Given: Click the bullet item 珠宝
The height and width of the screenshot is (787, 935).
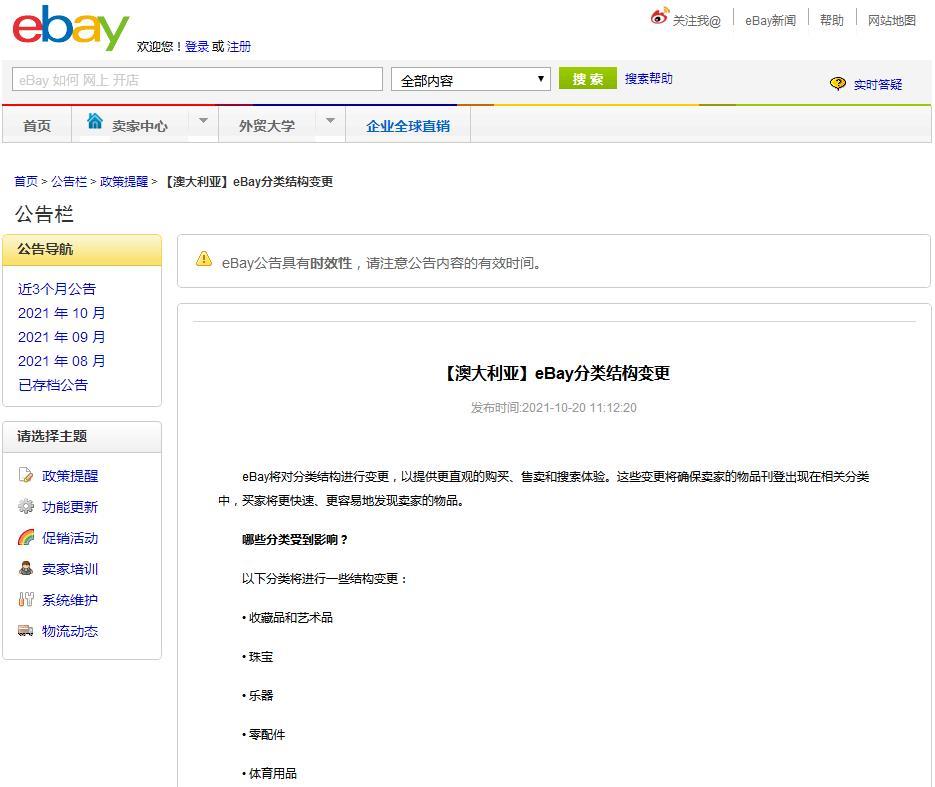Looking at the screenshot, I should coord(261,656).
